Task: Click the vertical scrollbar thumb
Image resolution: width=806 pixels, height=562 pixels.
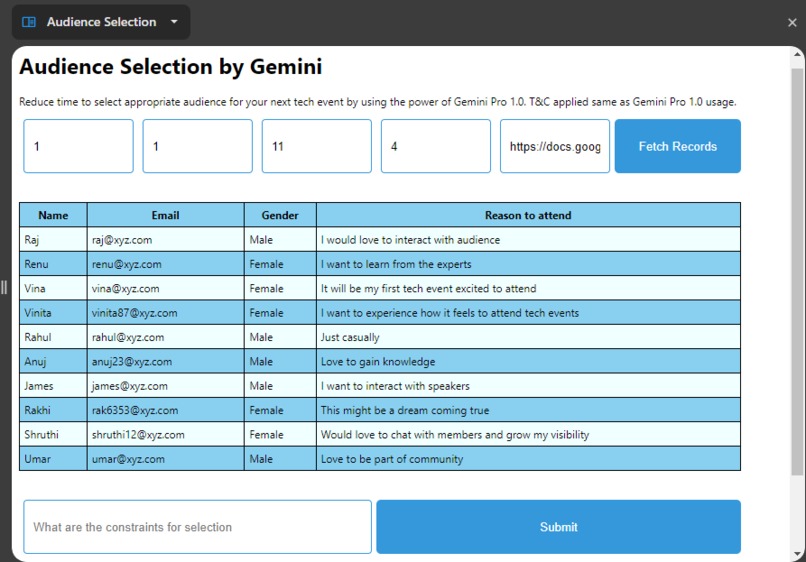Action: pyautogui.click(x=797, y=271)
